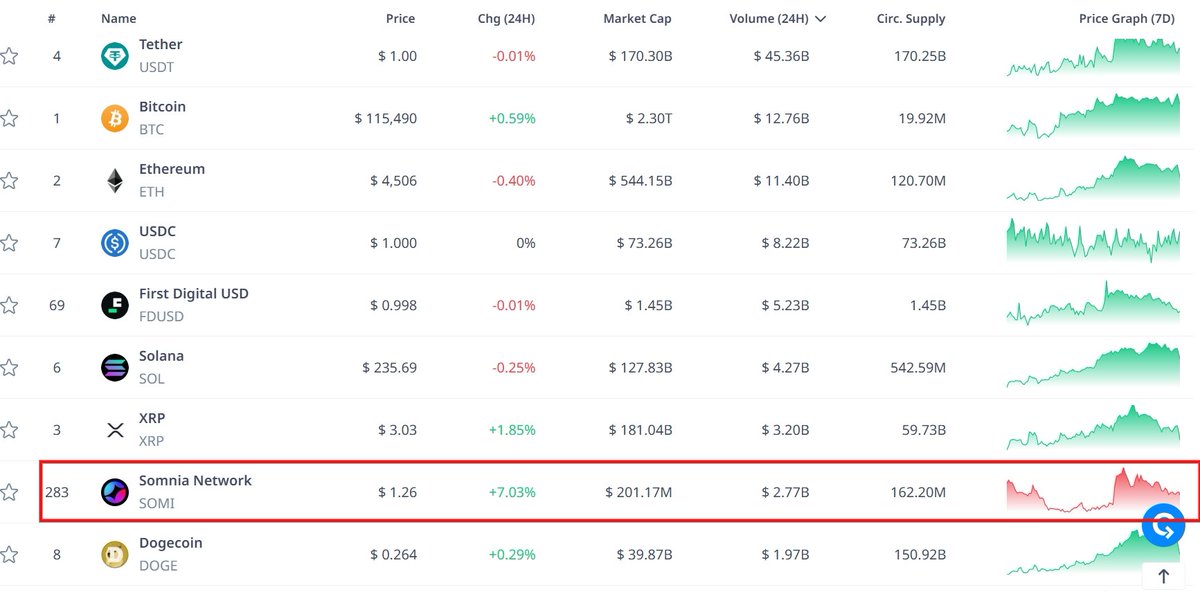Click the Bitcoin BTC logo
Image resolution: width=1200 pixels, height=592 pixels.
(x=114, y=117)
